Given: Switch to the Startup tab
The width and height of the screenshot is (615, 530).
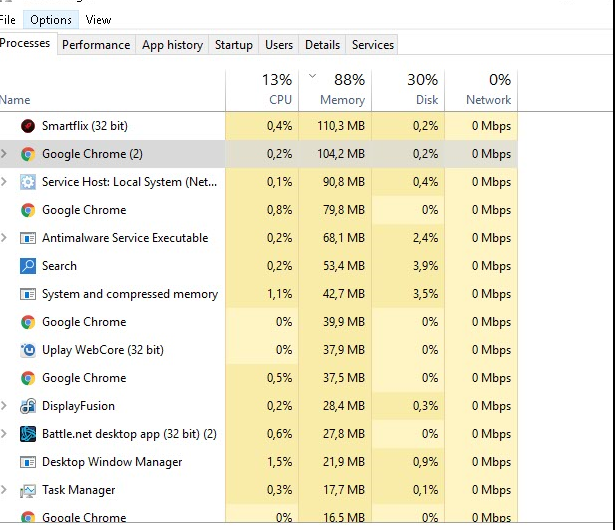Looking at the screenshot, I should (234, 45).
